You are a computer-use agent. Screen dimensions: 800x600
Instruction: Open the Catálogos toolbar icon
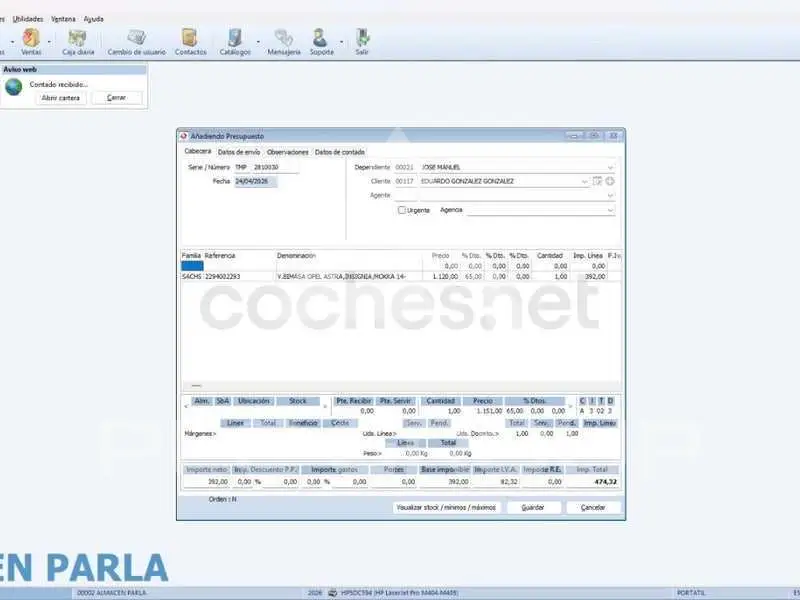point(235,41)
